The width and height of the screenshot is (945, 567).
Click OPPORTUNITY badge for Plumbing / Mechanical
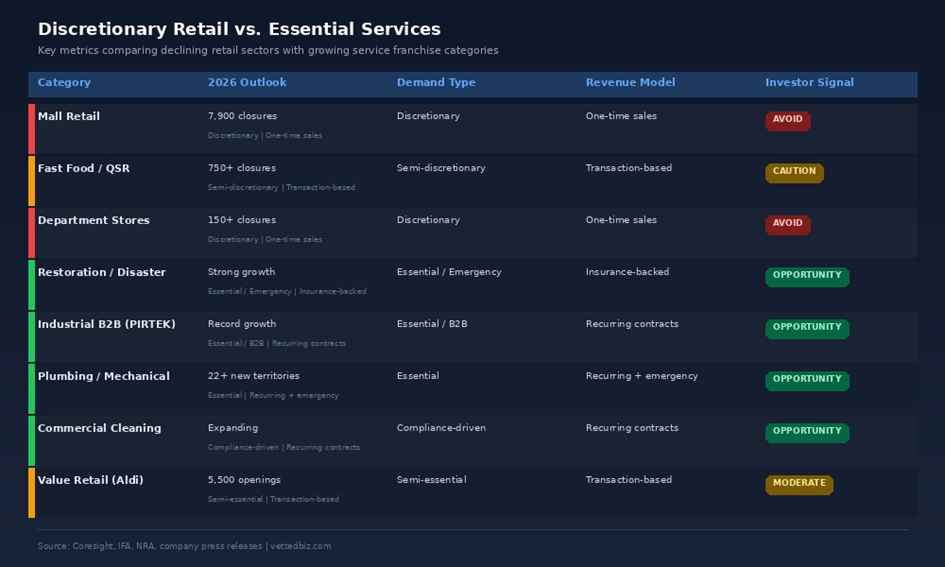coord(807,380)
